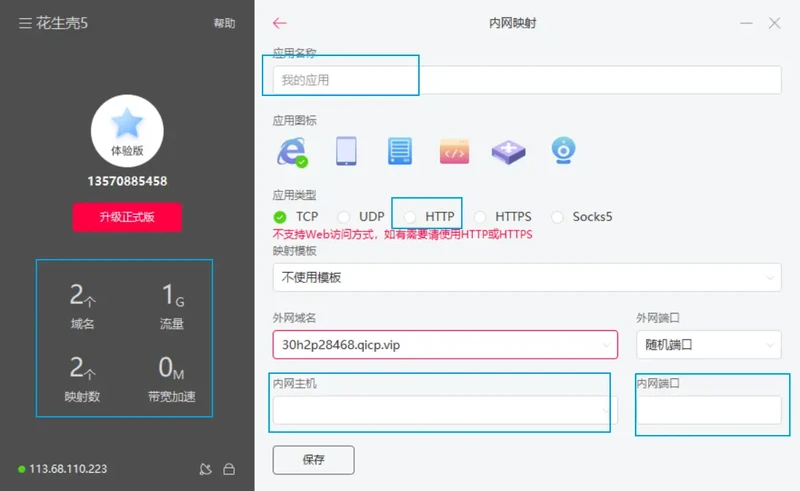Screen dimensions: 800x491
Task: Click the 内网端口 input field
Action: pos(709,410)
